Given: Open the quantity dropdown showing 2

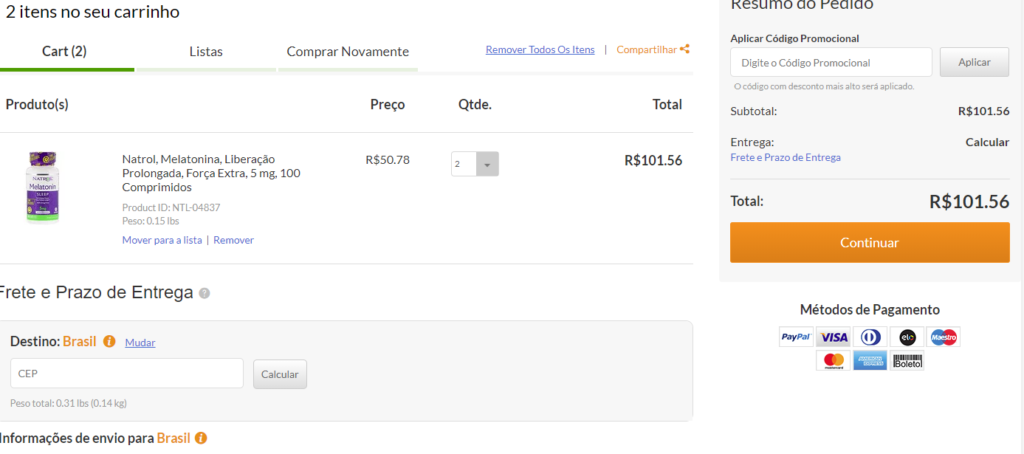Looking at the screenshot, I should [x=475, y=164].
